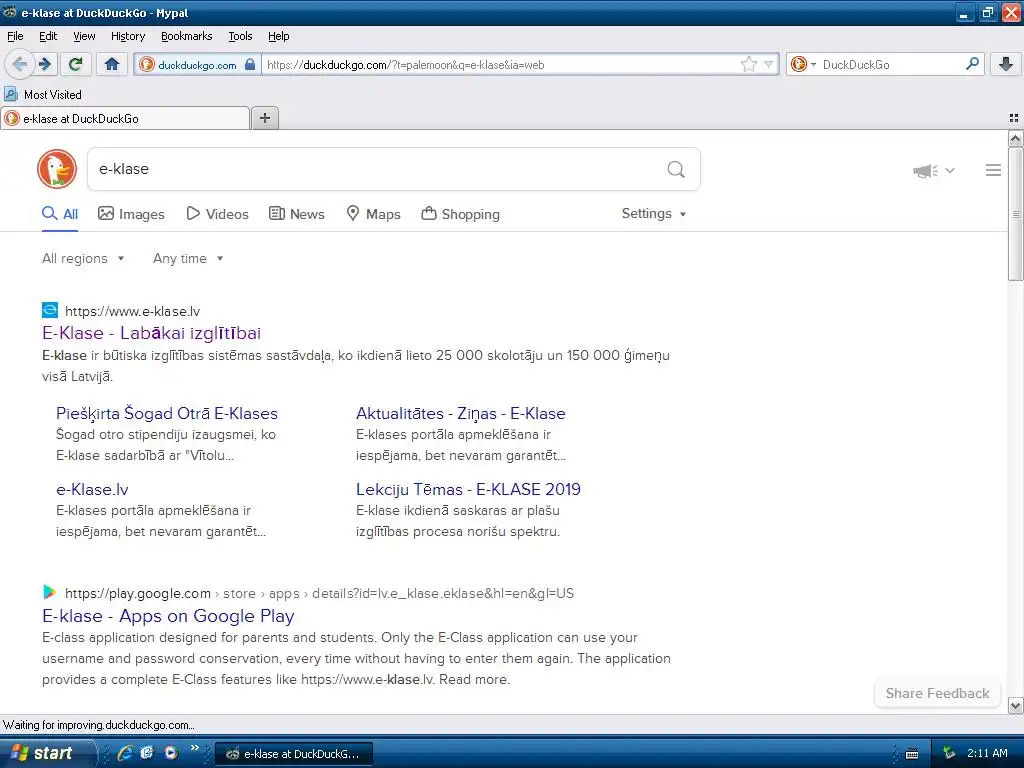
Task: Open 'E-klase - Apps on Google Play' result
Action: [x=168, y=616]
